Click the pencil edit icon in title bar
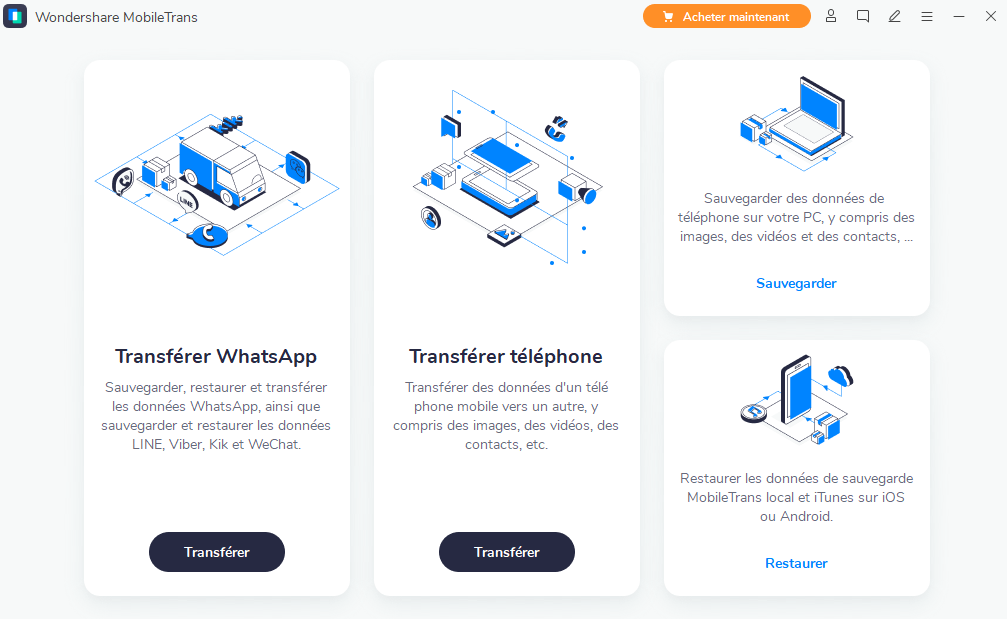 point(895,17)
